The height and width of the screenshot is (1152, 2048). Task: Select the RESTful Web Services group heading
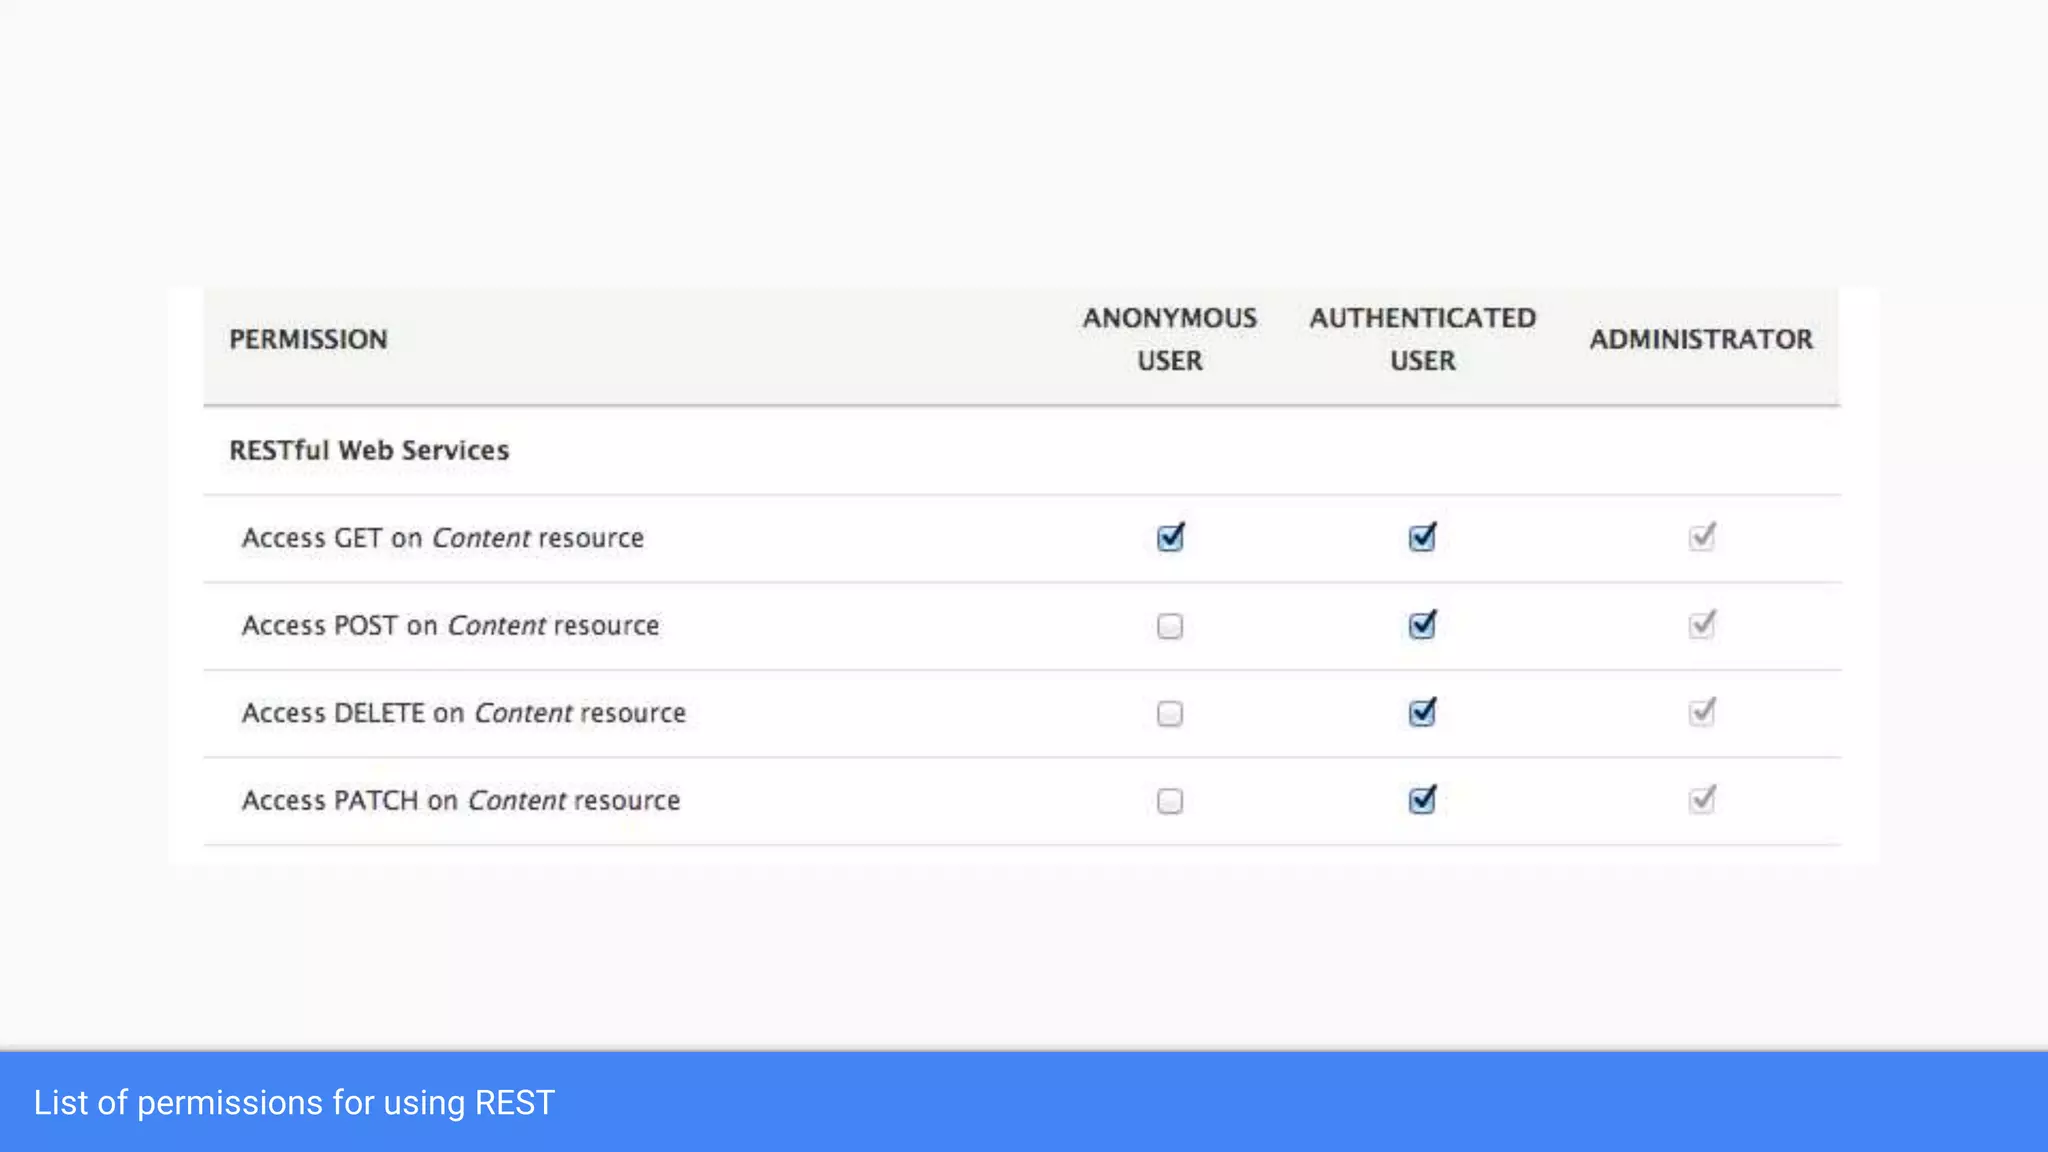pyautogui.click(x=369, y=451)
